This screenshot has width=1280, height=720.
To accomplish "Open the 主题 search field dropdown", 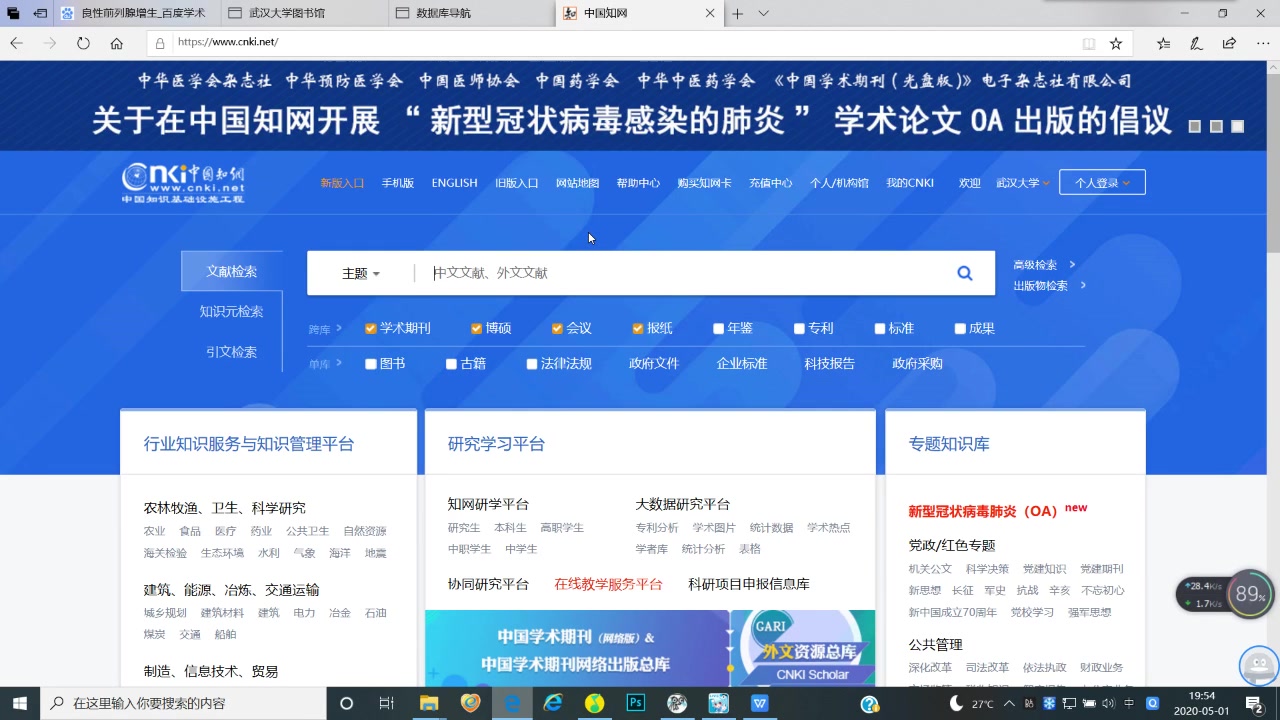I will 361,273.
